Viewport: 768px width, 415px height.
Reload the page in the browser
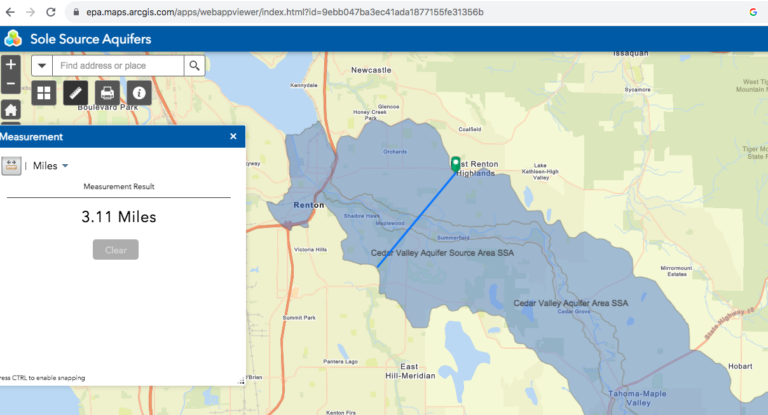[x=51, y=12]
